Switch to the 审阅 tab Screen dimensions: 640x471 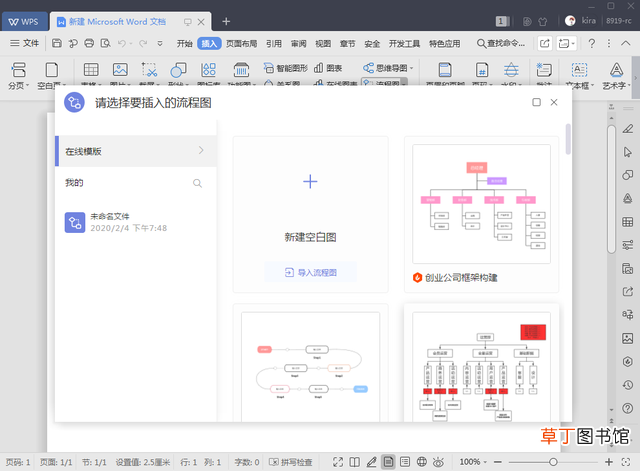tap(298, 43)
